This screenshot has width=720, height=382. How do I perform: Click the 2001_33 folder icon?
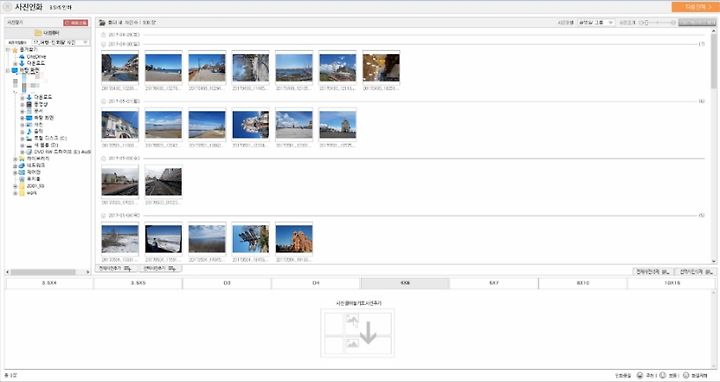click(x=22, y=186)
